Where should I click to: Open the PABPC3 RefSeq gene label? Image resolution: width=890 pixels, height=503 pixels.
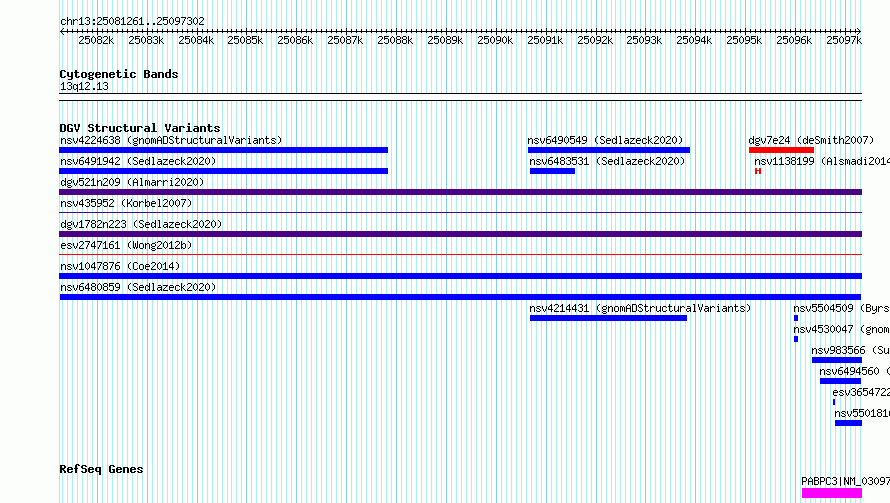pyautogui.click(x=846, y=481)
